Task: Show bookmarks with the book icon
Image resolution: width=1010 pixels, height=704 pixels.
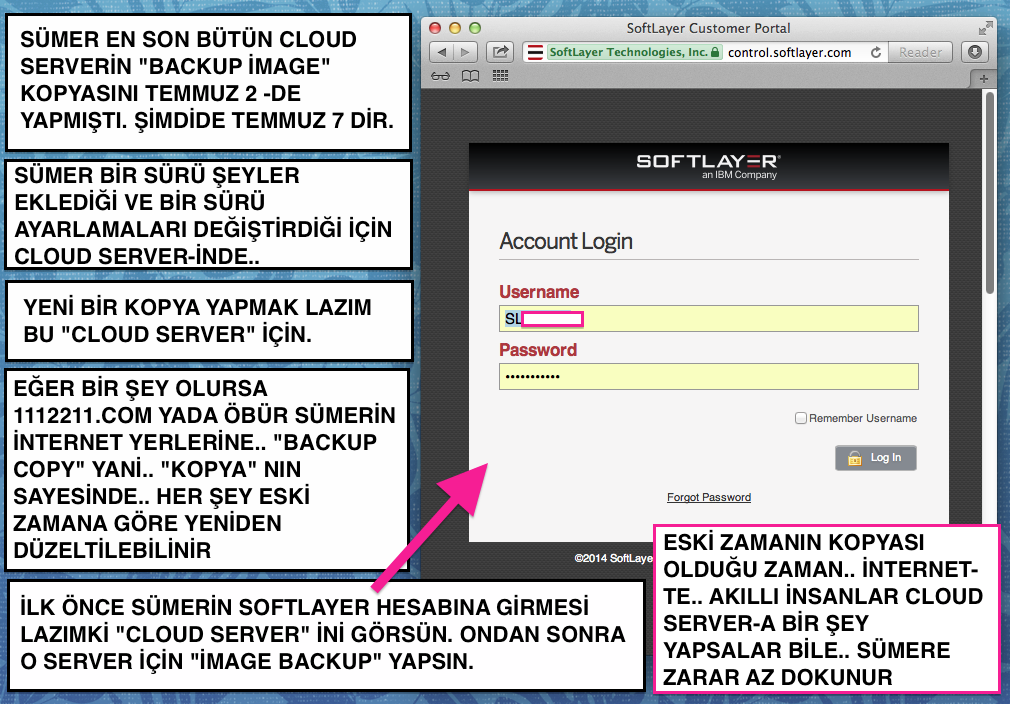Action: [x=471, y=76]
